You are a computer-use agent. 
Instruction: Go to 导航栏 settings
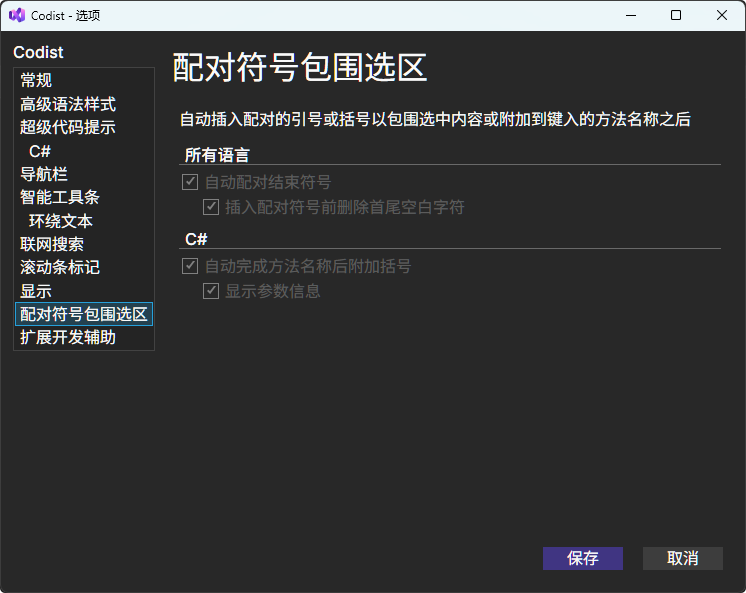44,174
